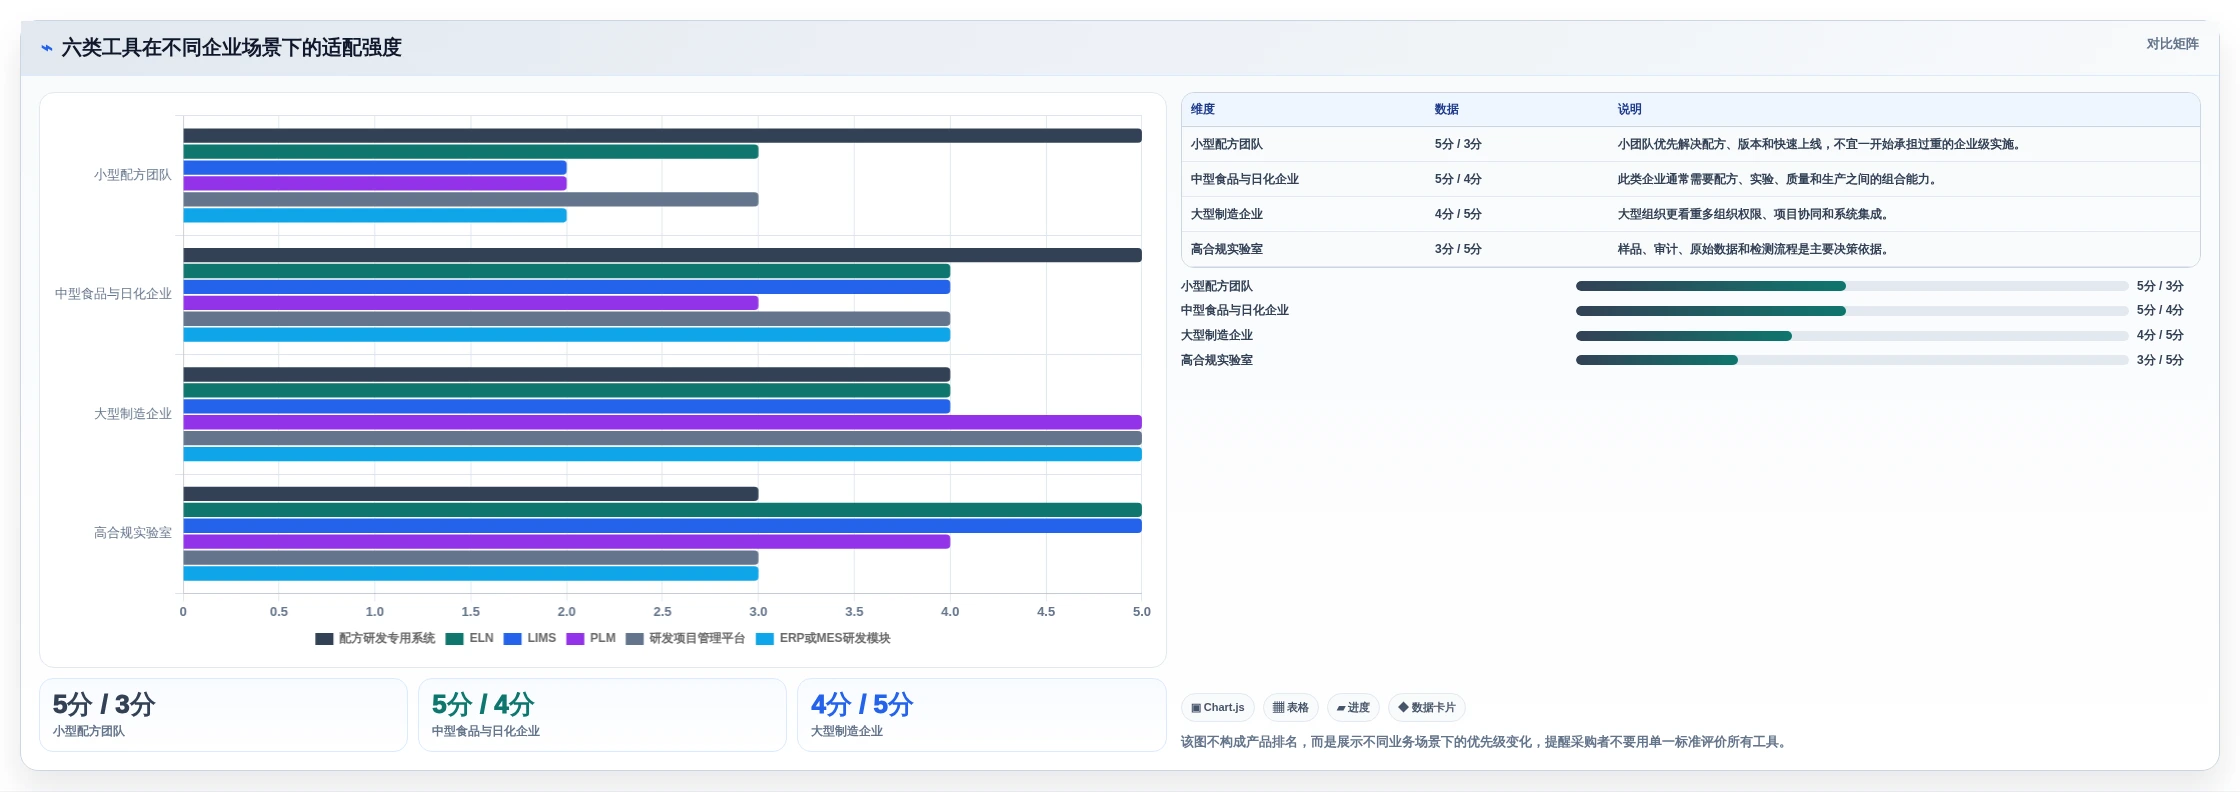The height and width of the screenshot is (792, 2240).
Task: Click the 4分 / 5分 table data cell
Action: click(x=1458, y=215)
